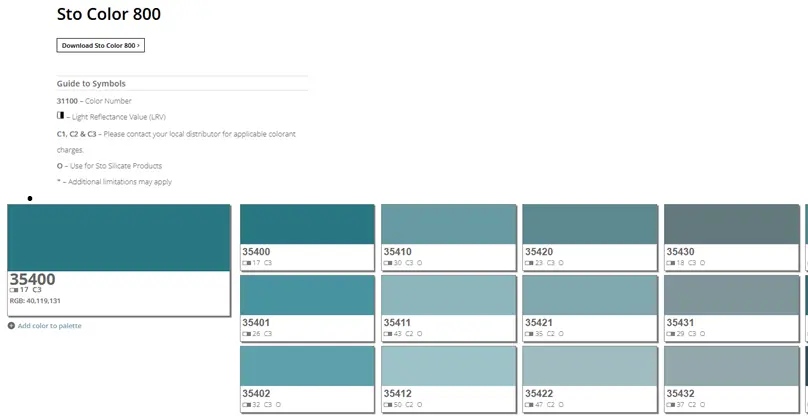Click the plus icon beside Add color to palette
The width and height of the screenshot is (808, 416).
[11, 326]
